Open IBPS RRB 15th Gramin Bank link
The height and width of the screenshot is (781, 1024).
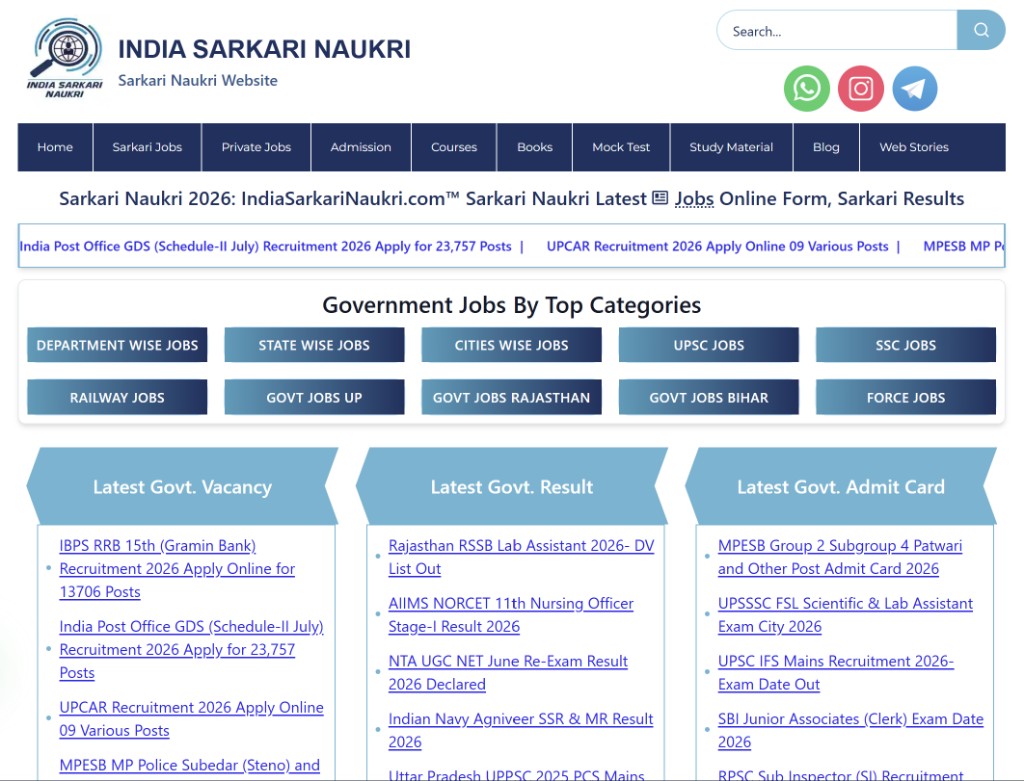coord(177,569)
